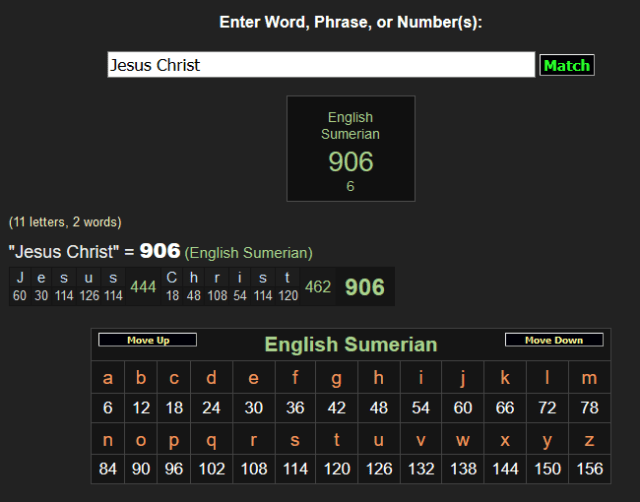
Task: Select letter 'm' in cipher table
Action: coord(589,378)
